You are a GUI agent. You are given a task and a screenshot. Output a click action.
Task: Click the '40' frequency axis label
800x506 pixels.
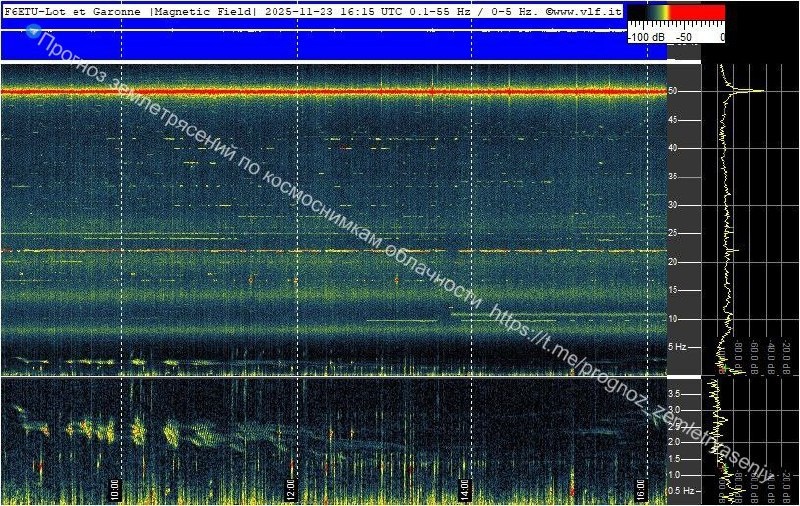(672, 148)
